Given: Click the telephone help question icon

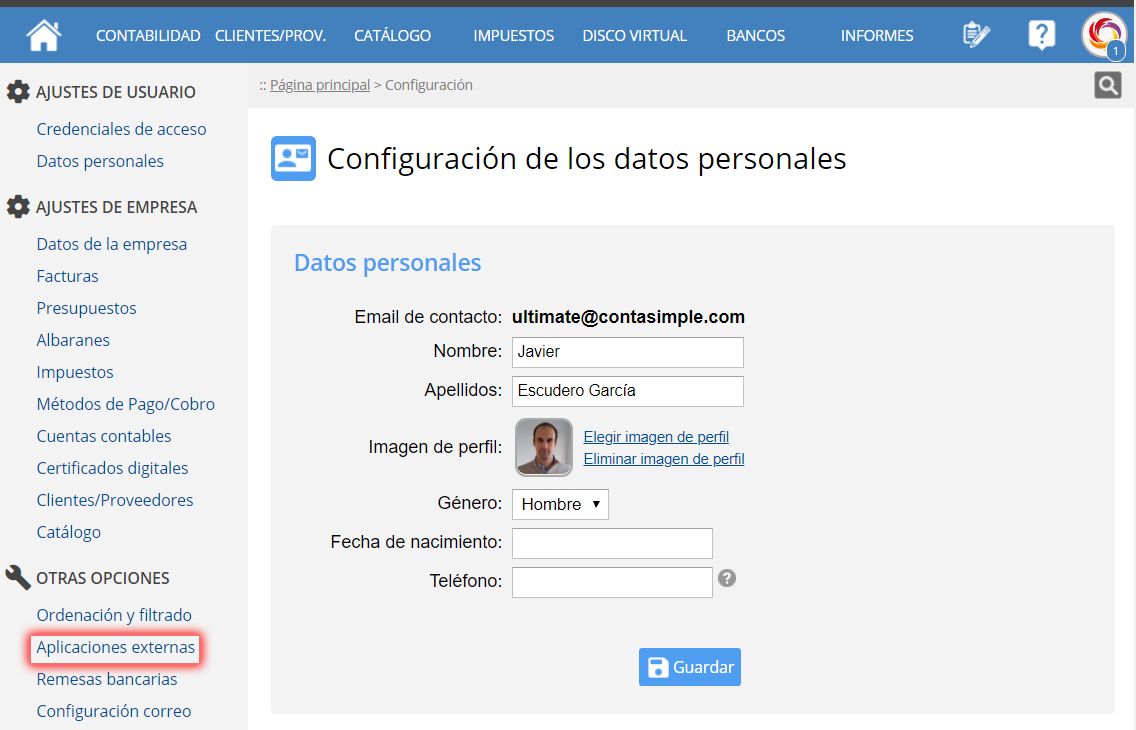Looking at the screenshot, I should [727, 578].
